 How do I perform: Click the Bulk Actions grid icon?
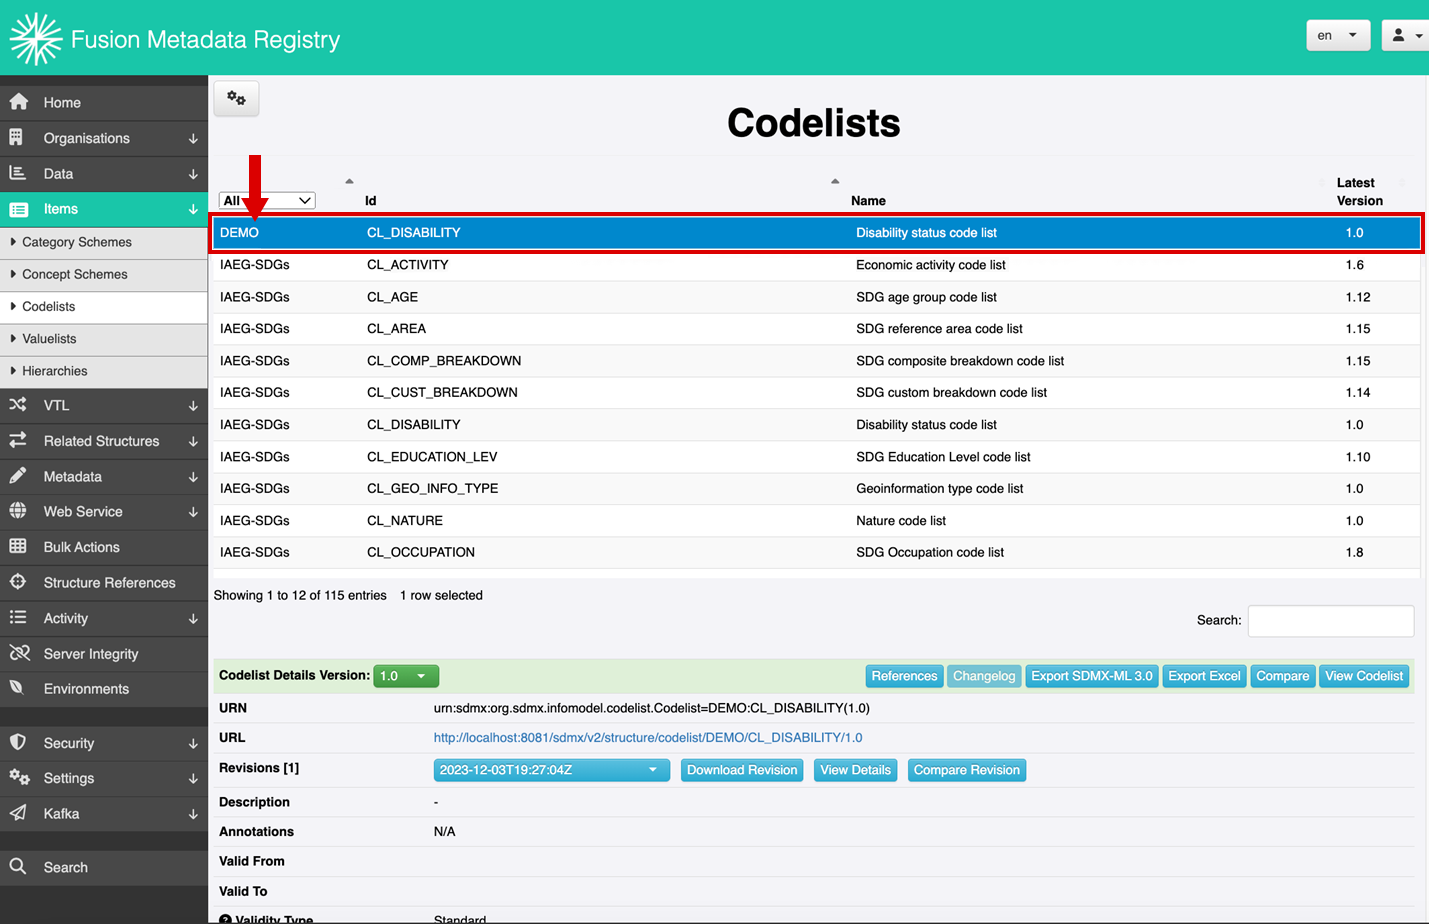click(19, 546)
